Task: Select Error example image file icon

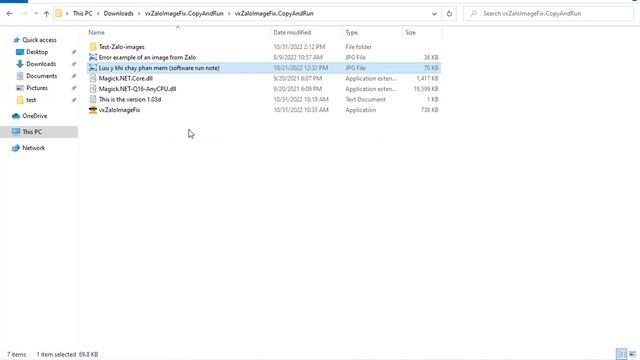Action: pos(93,57)
